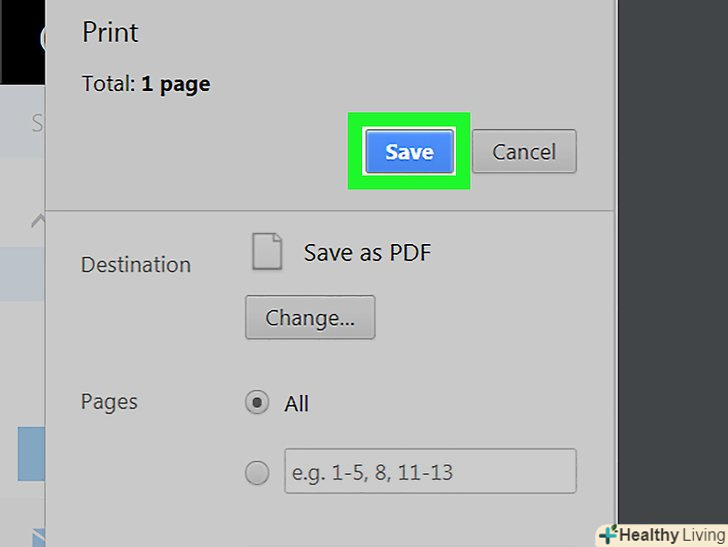Click the Total: 1 page summary text
Viewport: 728px width, 547px height.
(x=146, y=84)
